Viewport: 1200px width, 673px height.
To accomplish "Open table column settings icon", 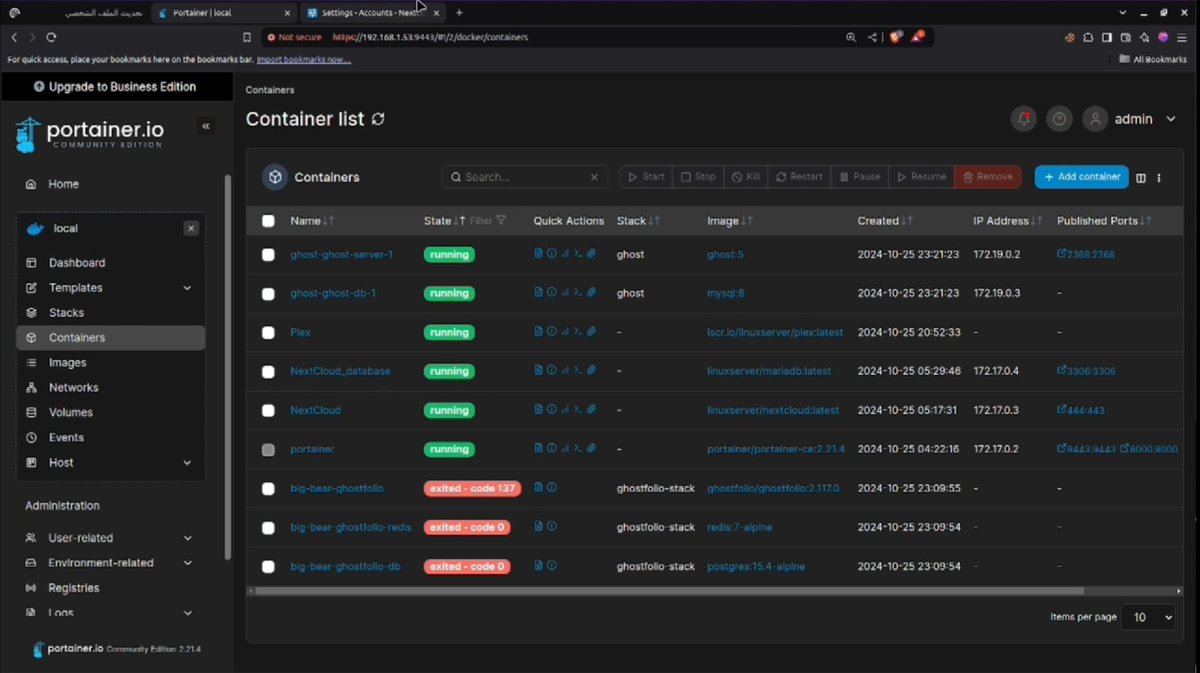I will pyautogui.click(x=1141, y=177).
